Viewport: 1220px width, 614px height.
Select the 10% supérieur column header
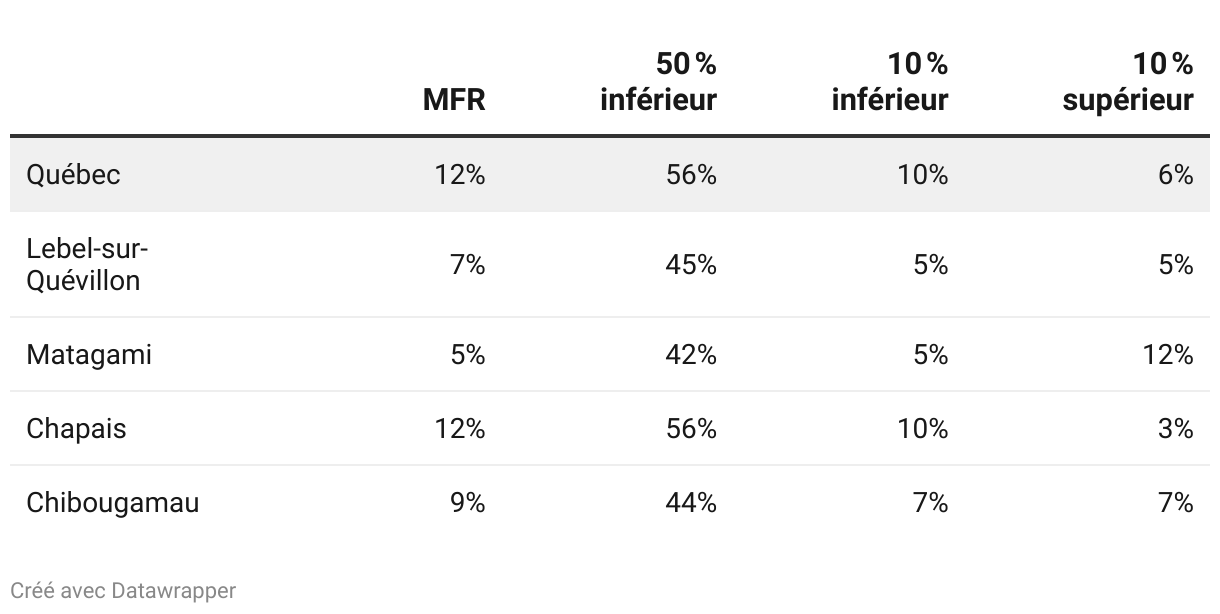click(x=1128, y=82)
